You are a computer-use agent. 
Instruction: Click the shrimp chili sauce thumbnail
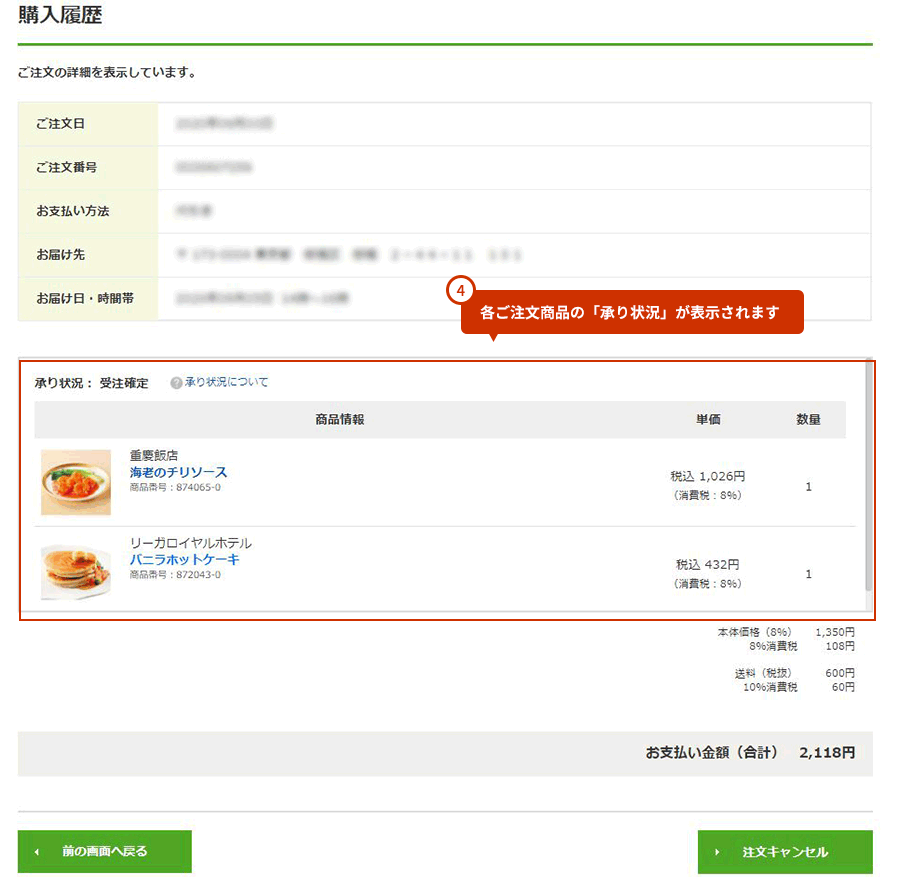[76, 482]
